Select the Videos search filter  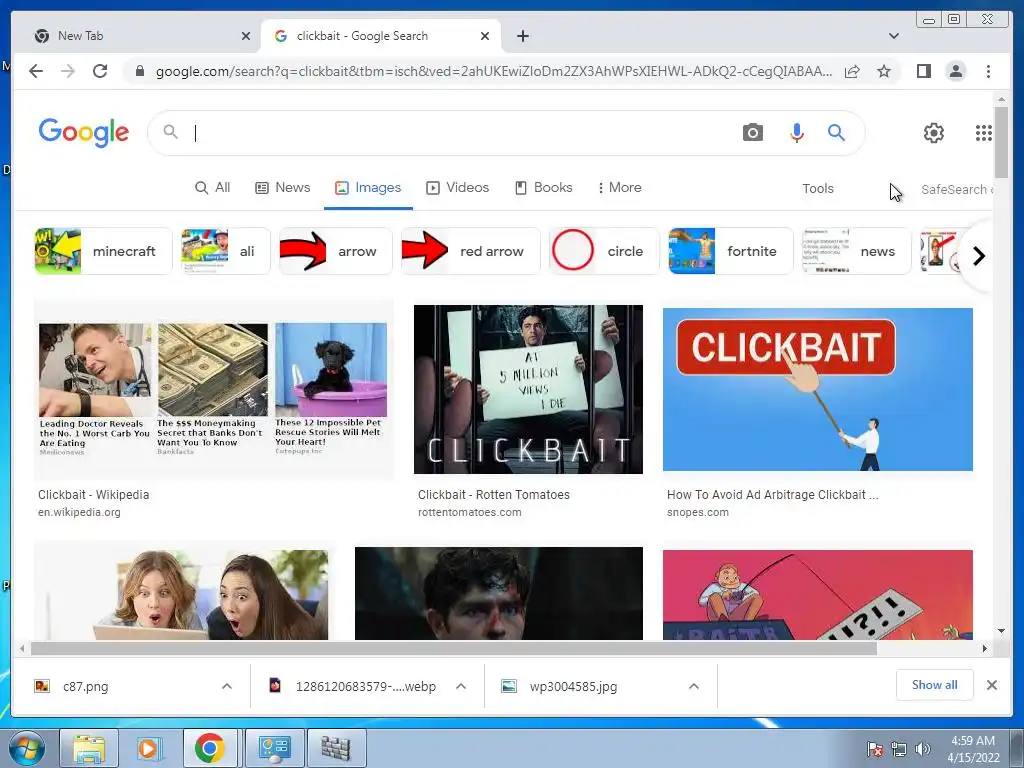click(x=457, y=188)
